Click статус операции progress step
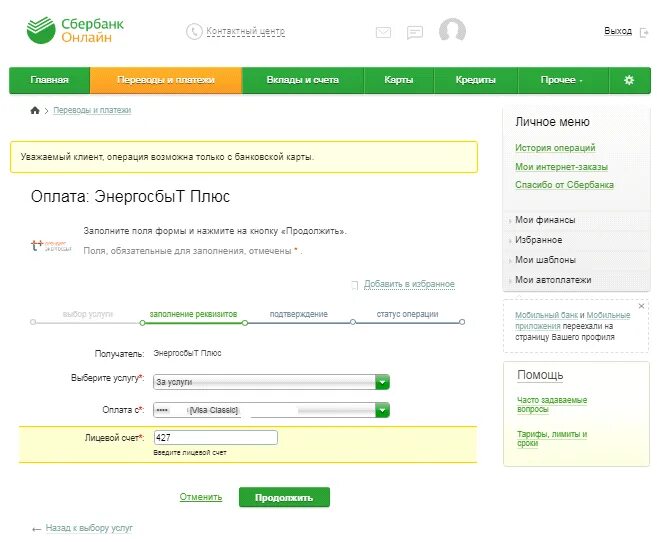Screen dimensions: 657x542 407,314
